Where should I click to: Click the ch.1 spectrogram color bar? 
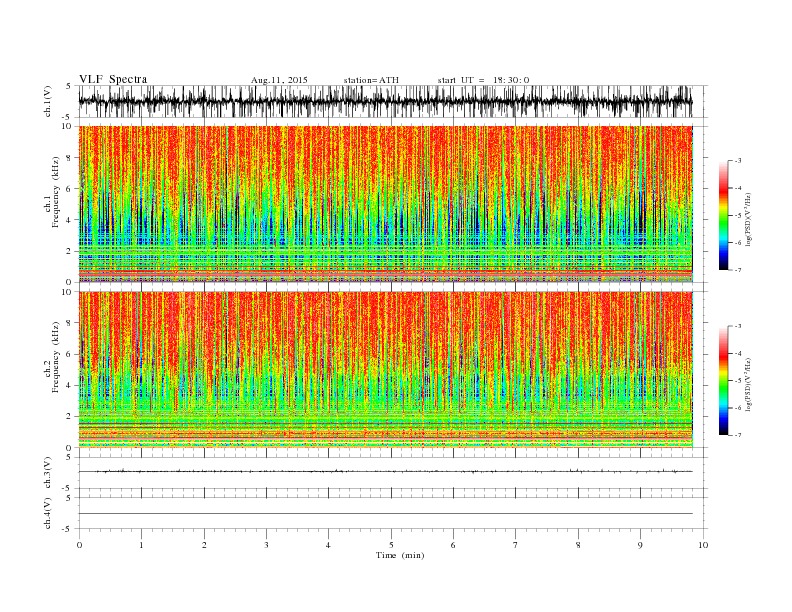(723, 216)
